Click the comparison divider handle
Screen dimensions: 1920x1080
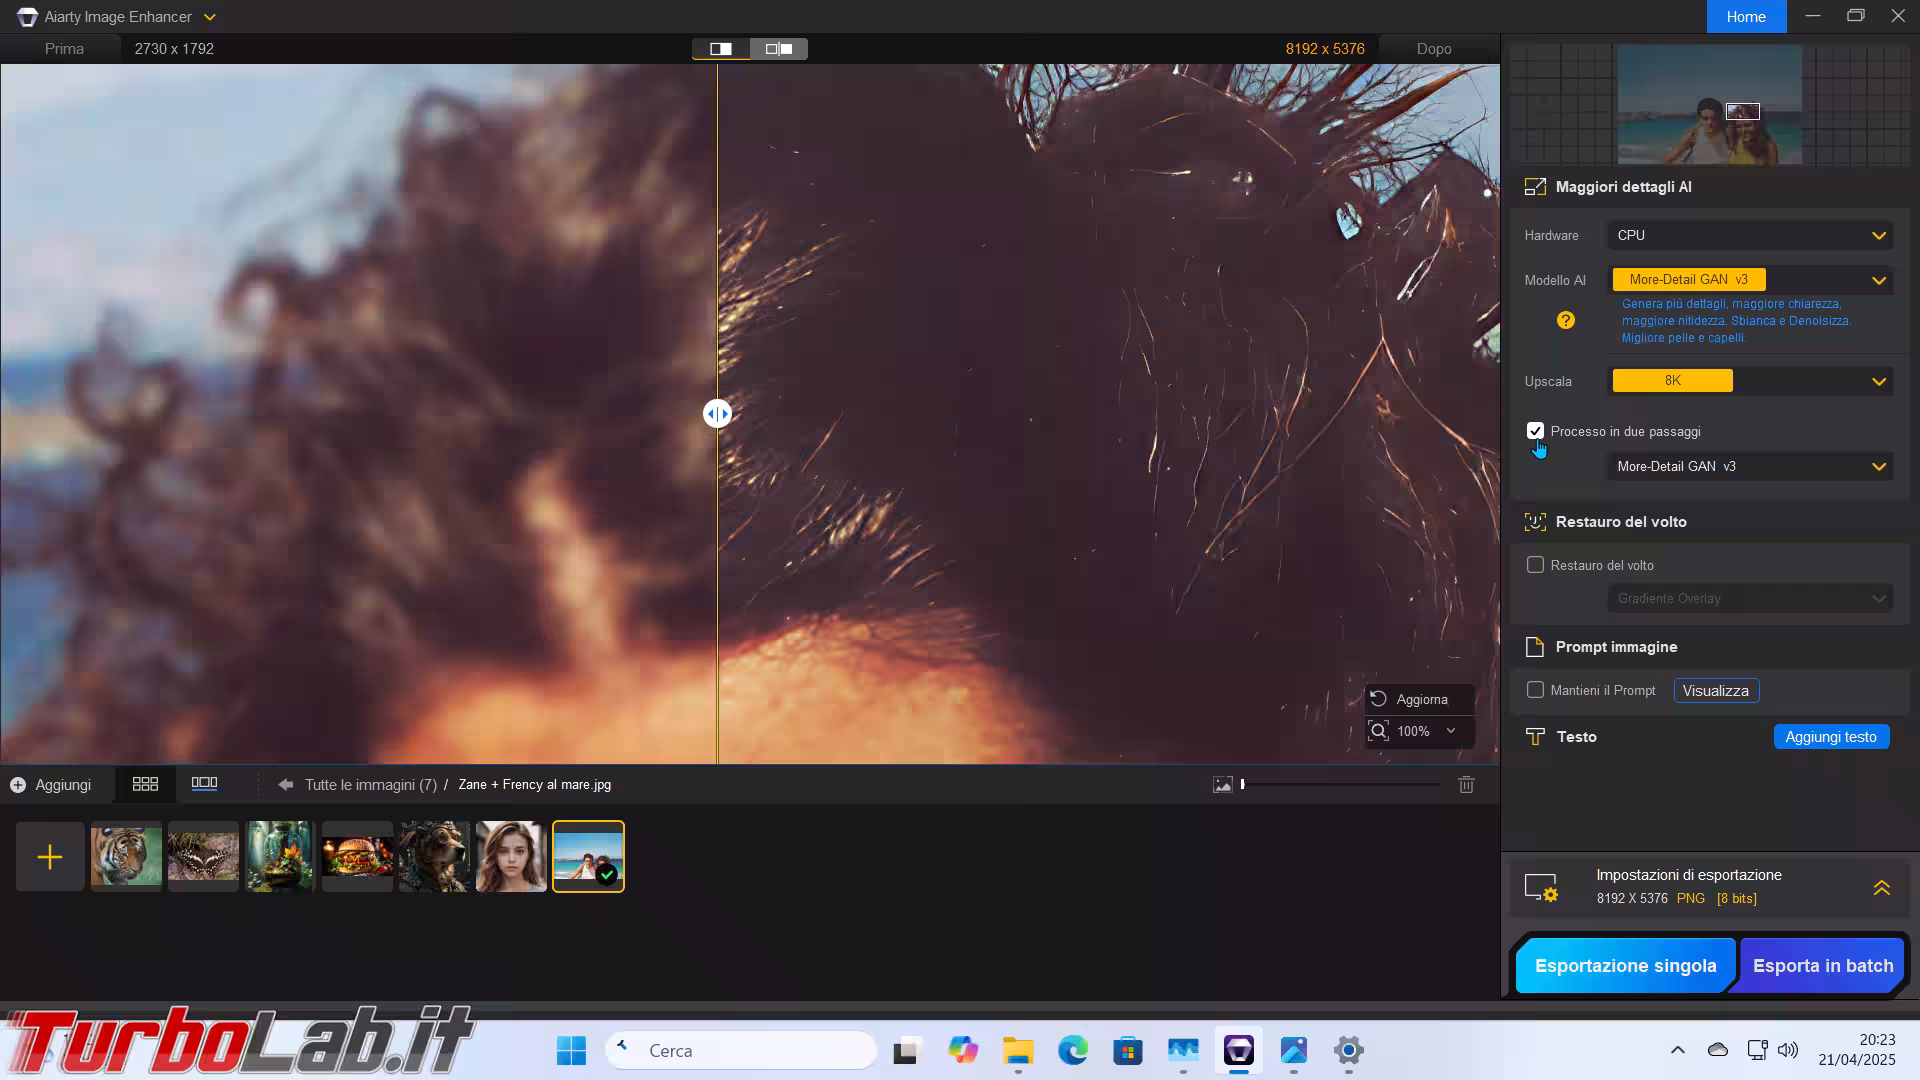717,414
